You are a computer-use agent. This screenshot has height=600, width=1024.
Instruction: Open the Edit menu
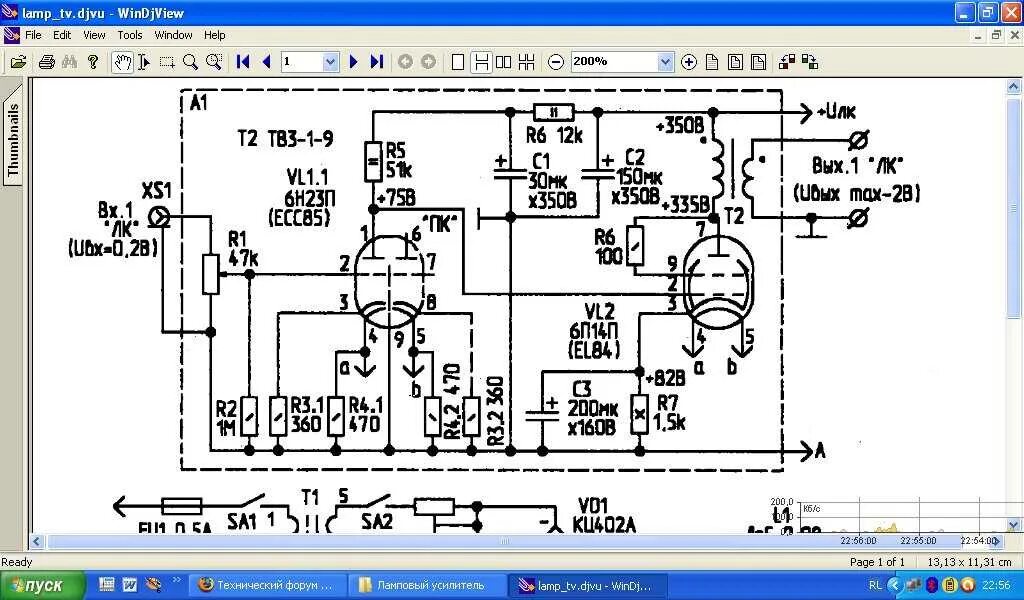62,35
